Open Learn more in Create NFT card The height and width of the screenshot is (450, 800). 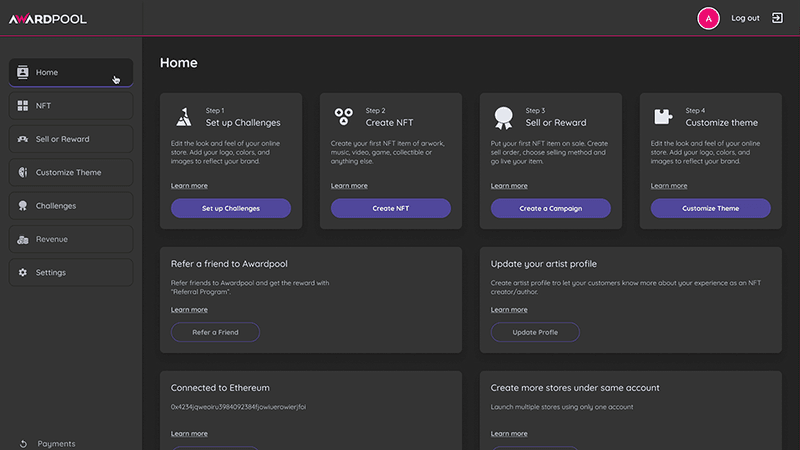point(349,186)
